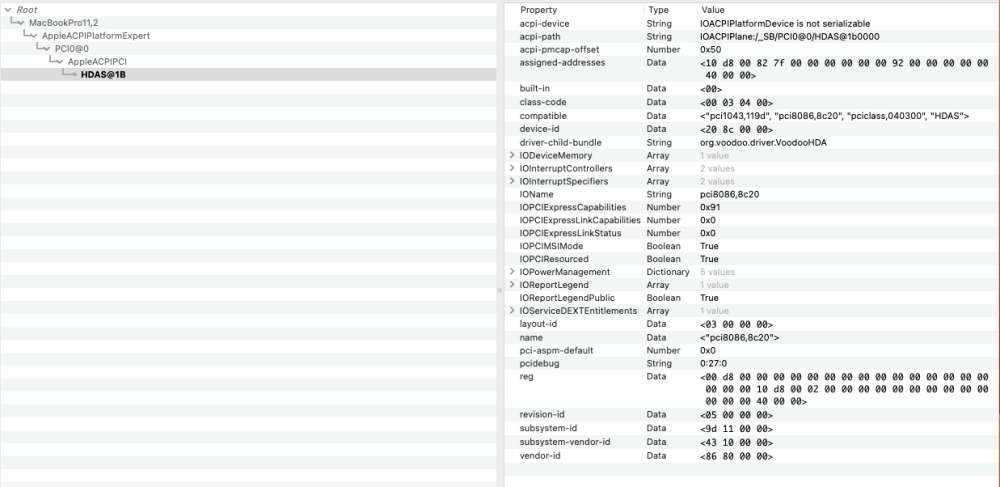The height and width of the screenshot is (487, 1000).
Task: Click the name value <"pci8086,8c20">
Action: click(x=740, y=338)
